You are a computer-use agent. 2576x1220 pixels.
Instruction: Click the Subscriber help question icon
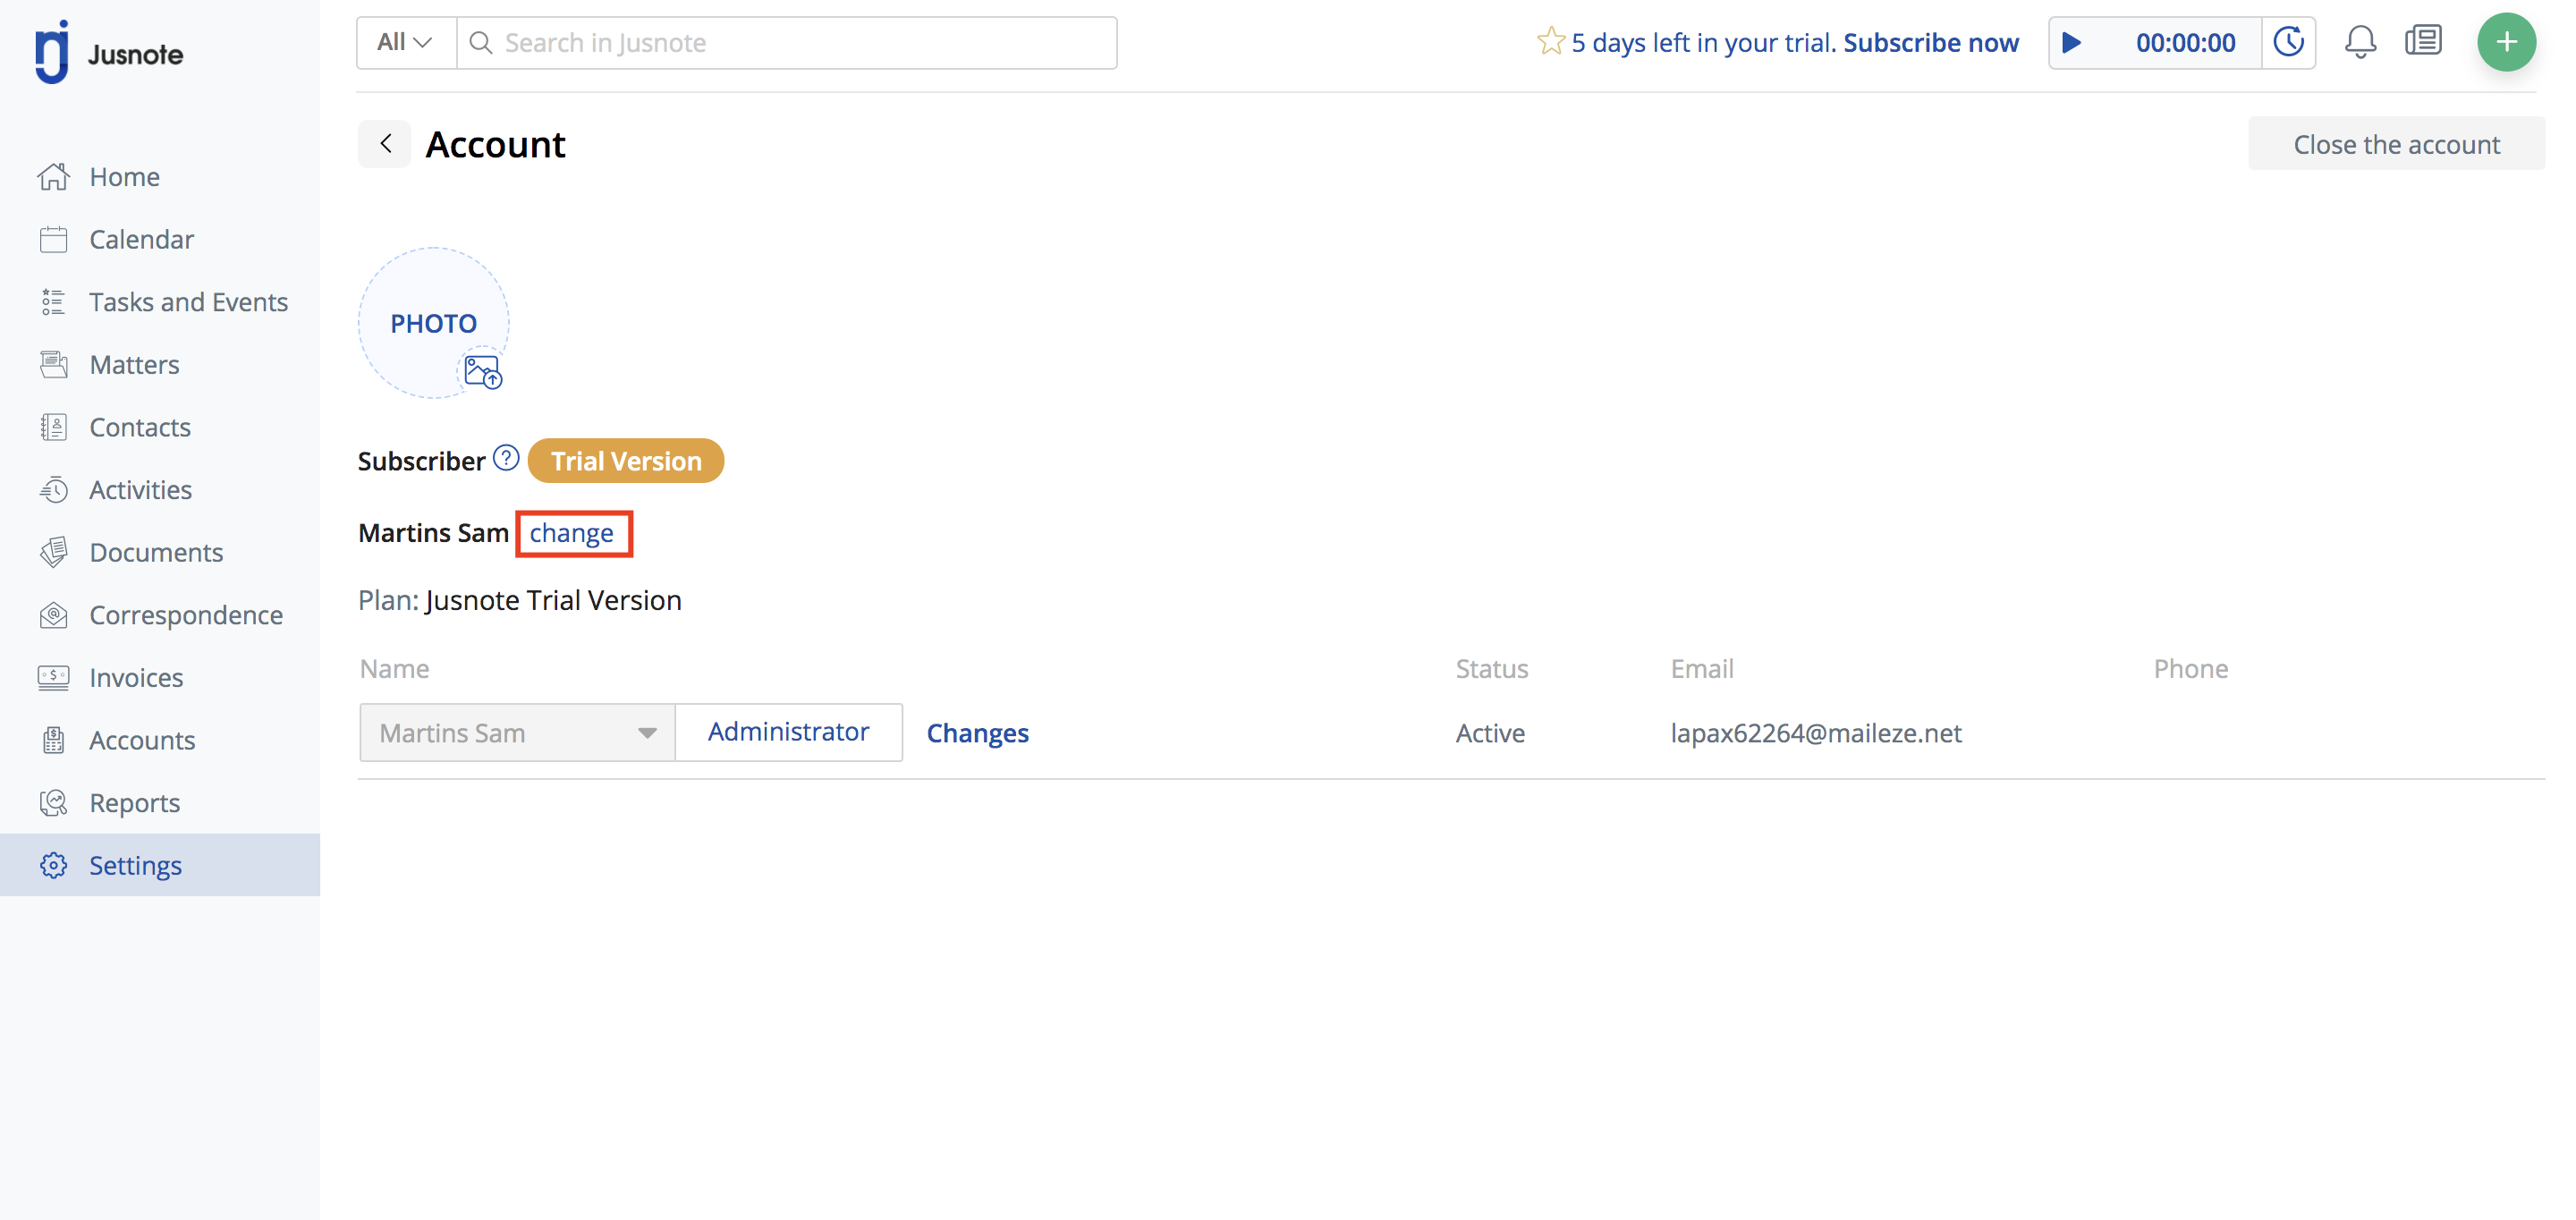click(x=506, y=458)
